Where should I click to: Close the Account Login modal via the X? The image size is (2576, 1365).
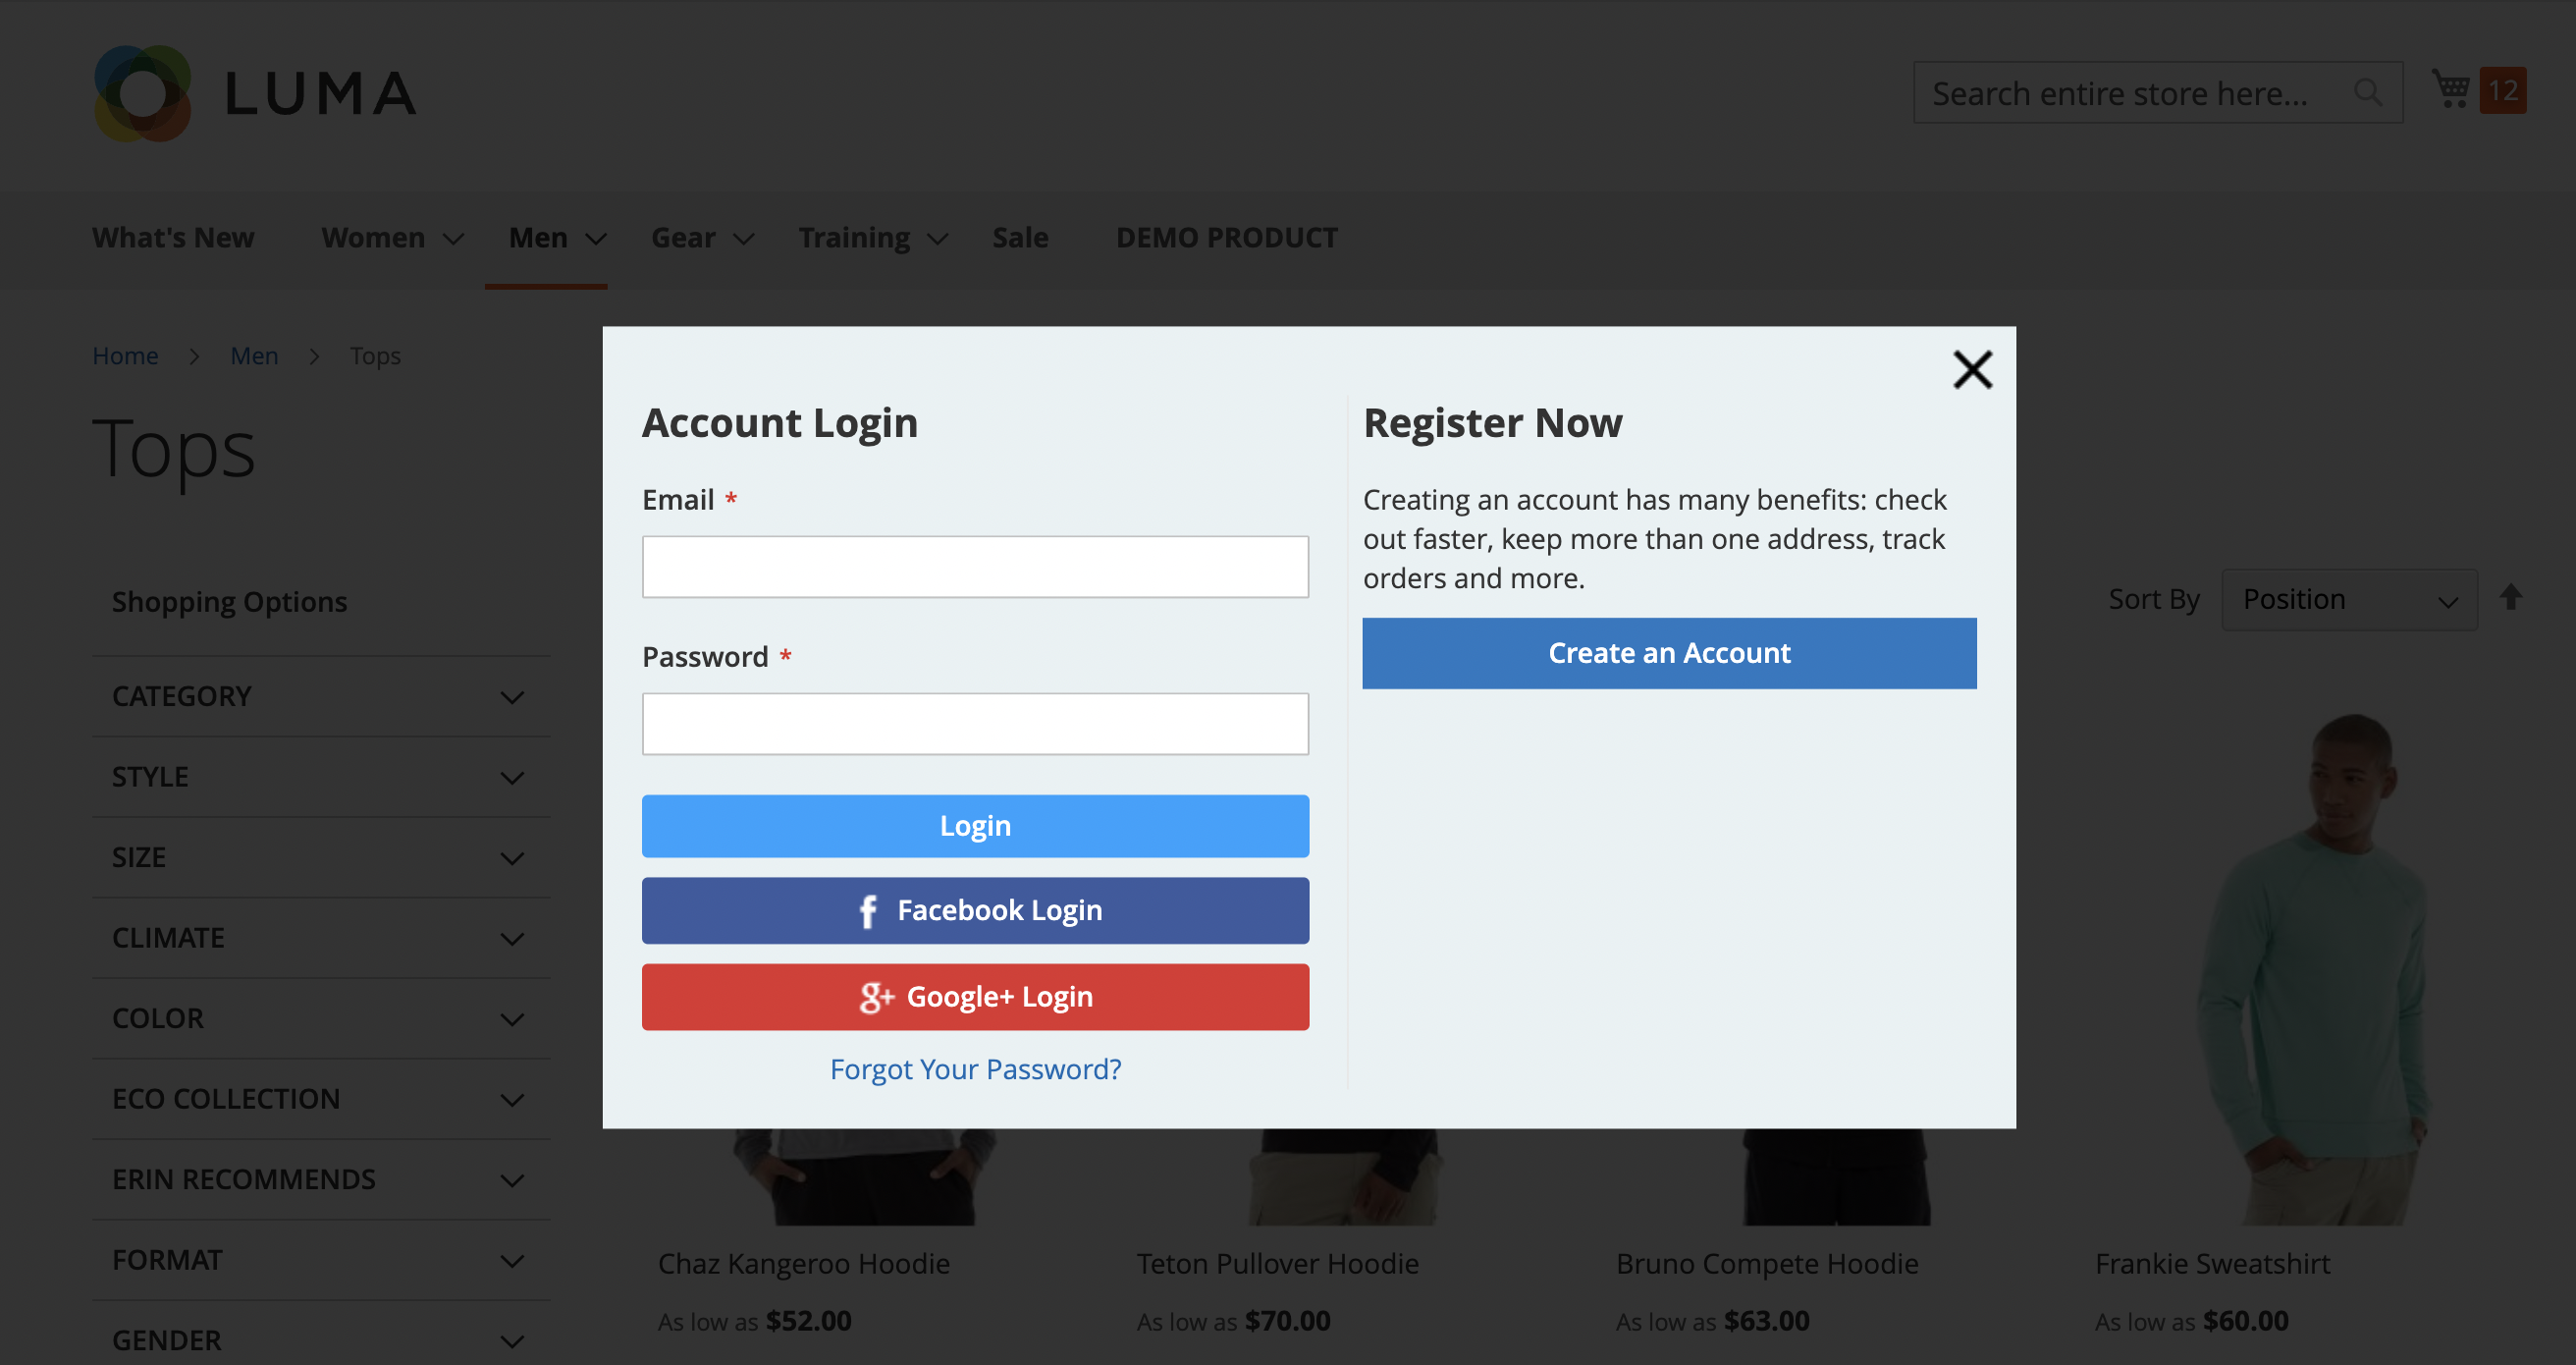pyautogui.click(x=1971, y=369)
